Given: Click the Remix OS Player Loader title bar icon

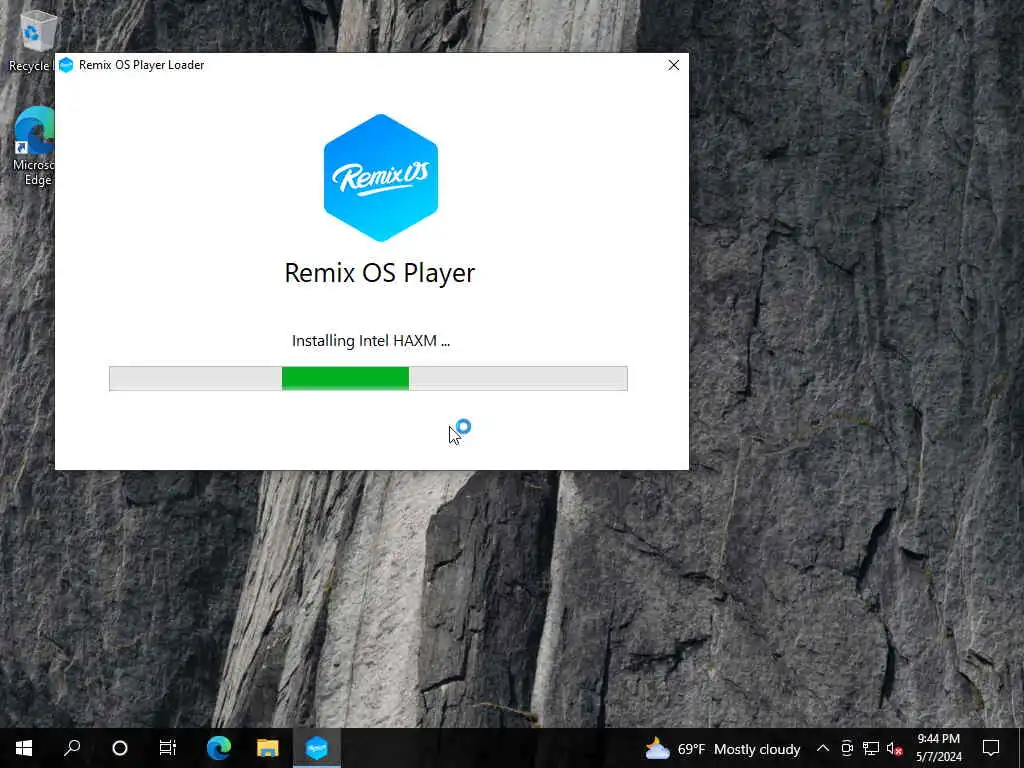Looking at the screenshot, I should tap(66, 65).
